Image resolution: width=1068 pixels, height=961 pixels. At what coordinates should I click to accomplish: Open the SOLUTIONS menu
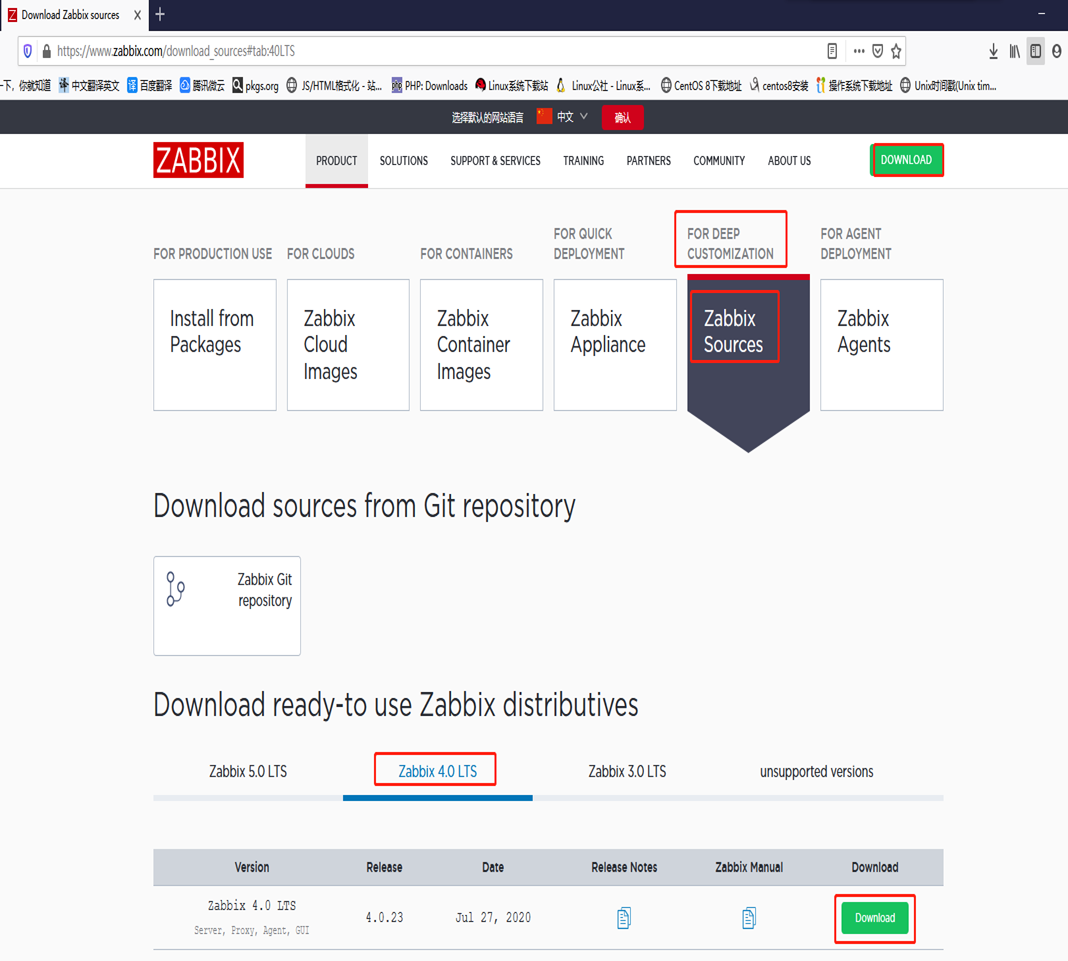click(404, 161)
